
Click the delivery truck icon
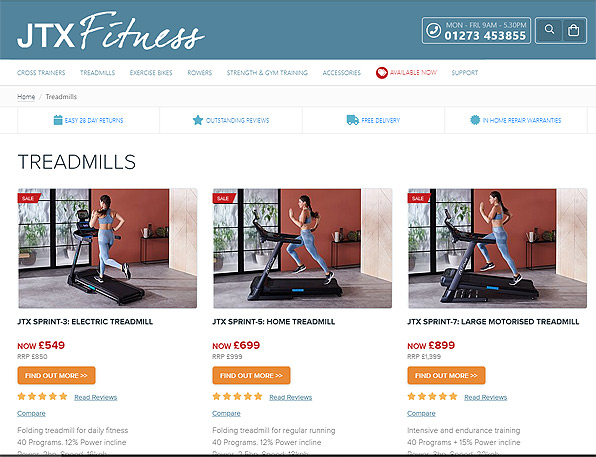(x=352, y=120)
